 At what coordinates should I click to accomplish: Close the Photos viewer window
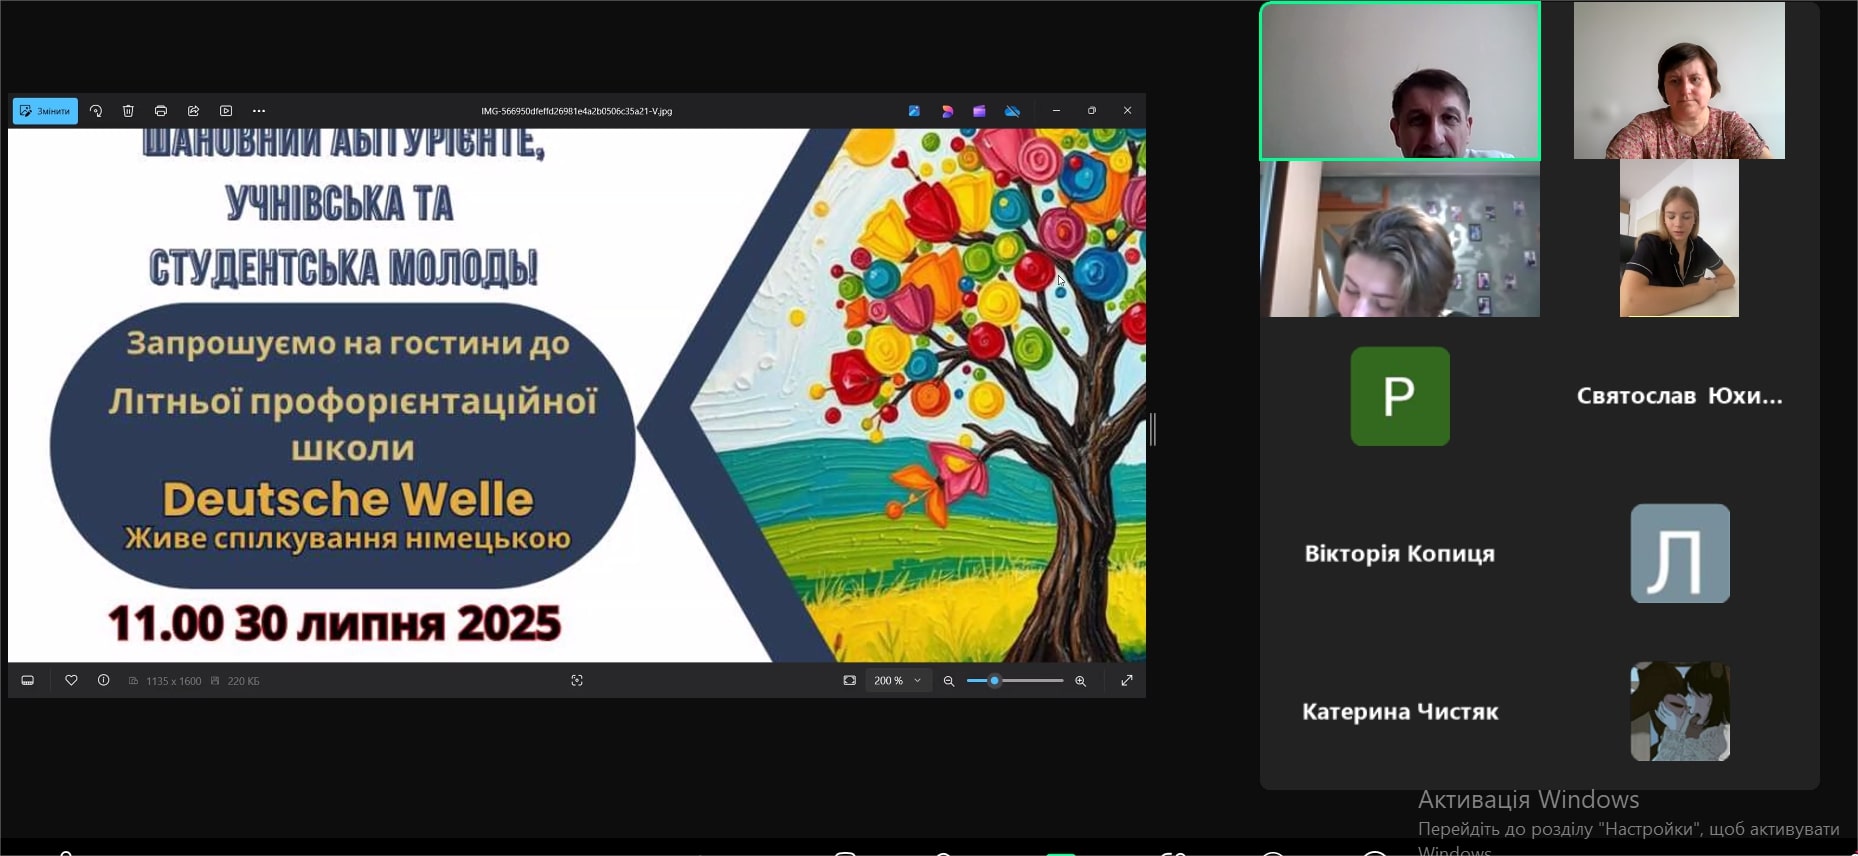tap(1127, 111)
